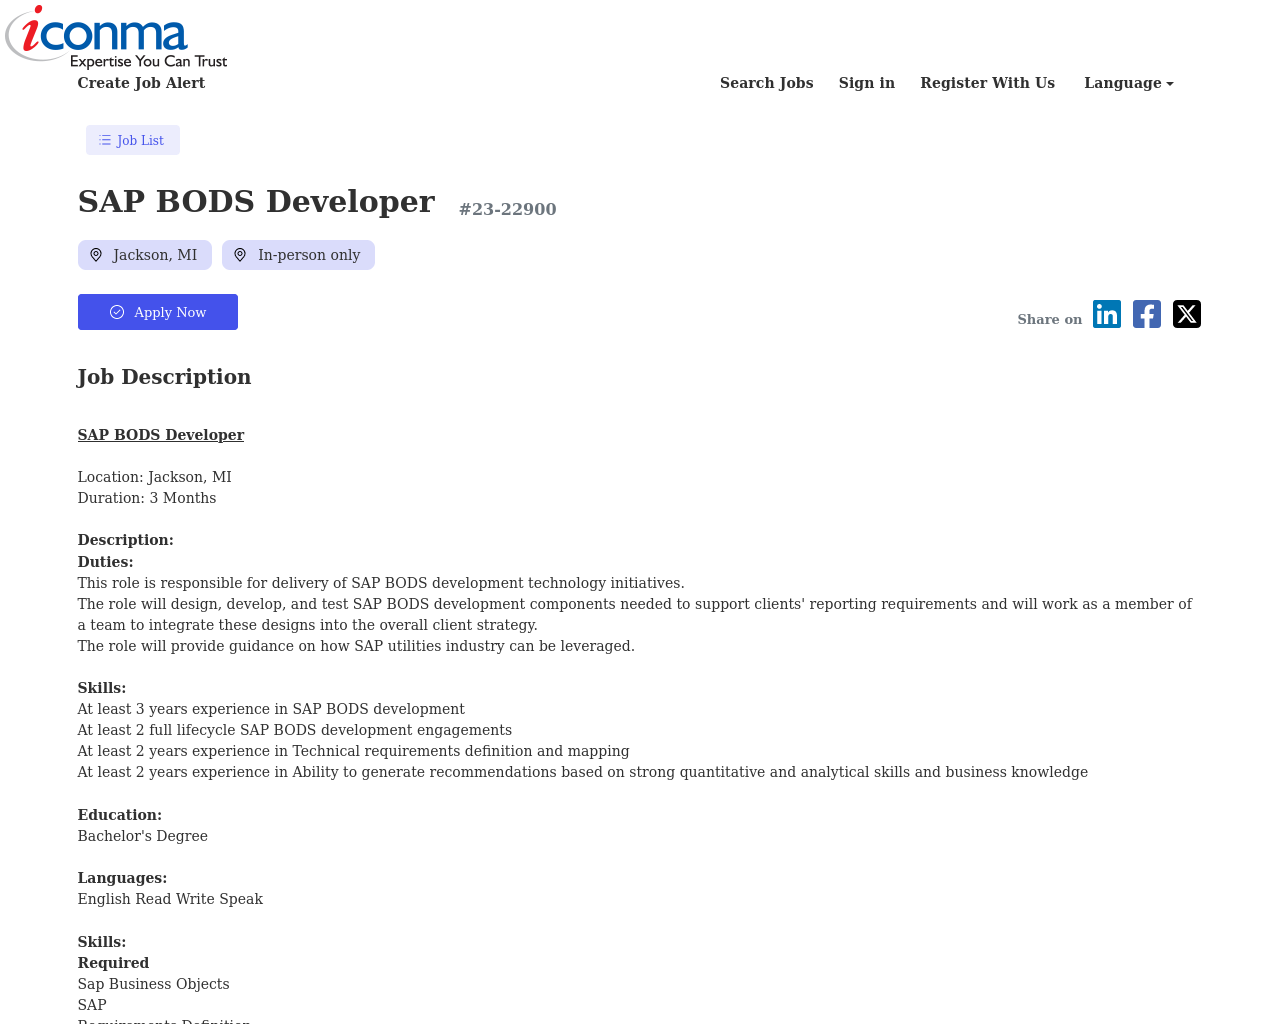The height and width of the screenshot is (1024, 1280).
Task: Click the Apply Now button
Action: click(158, 312)
